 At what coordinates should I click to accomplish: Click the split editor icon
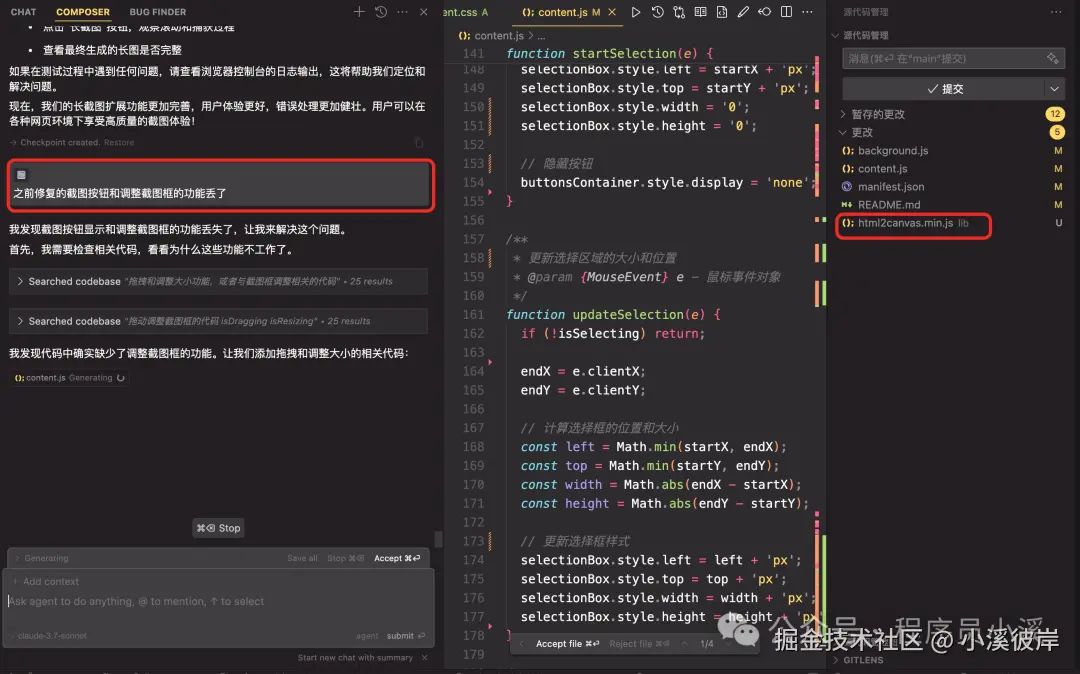pos(788,12)
